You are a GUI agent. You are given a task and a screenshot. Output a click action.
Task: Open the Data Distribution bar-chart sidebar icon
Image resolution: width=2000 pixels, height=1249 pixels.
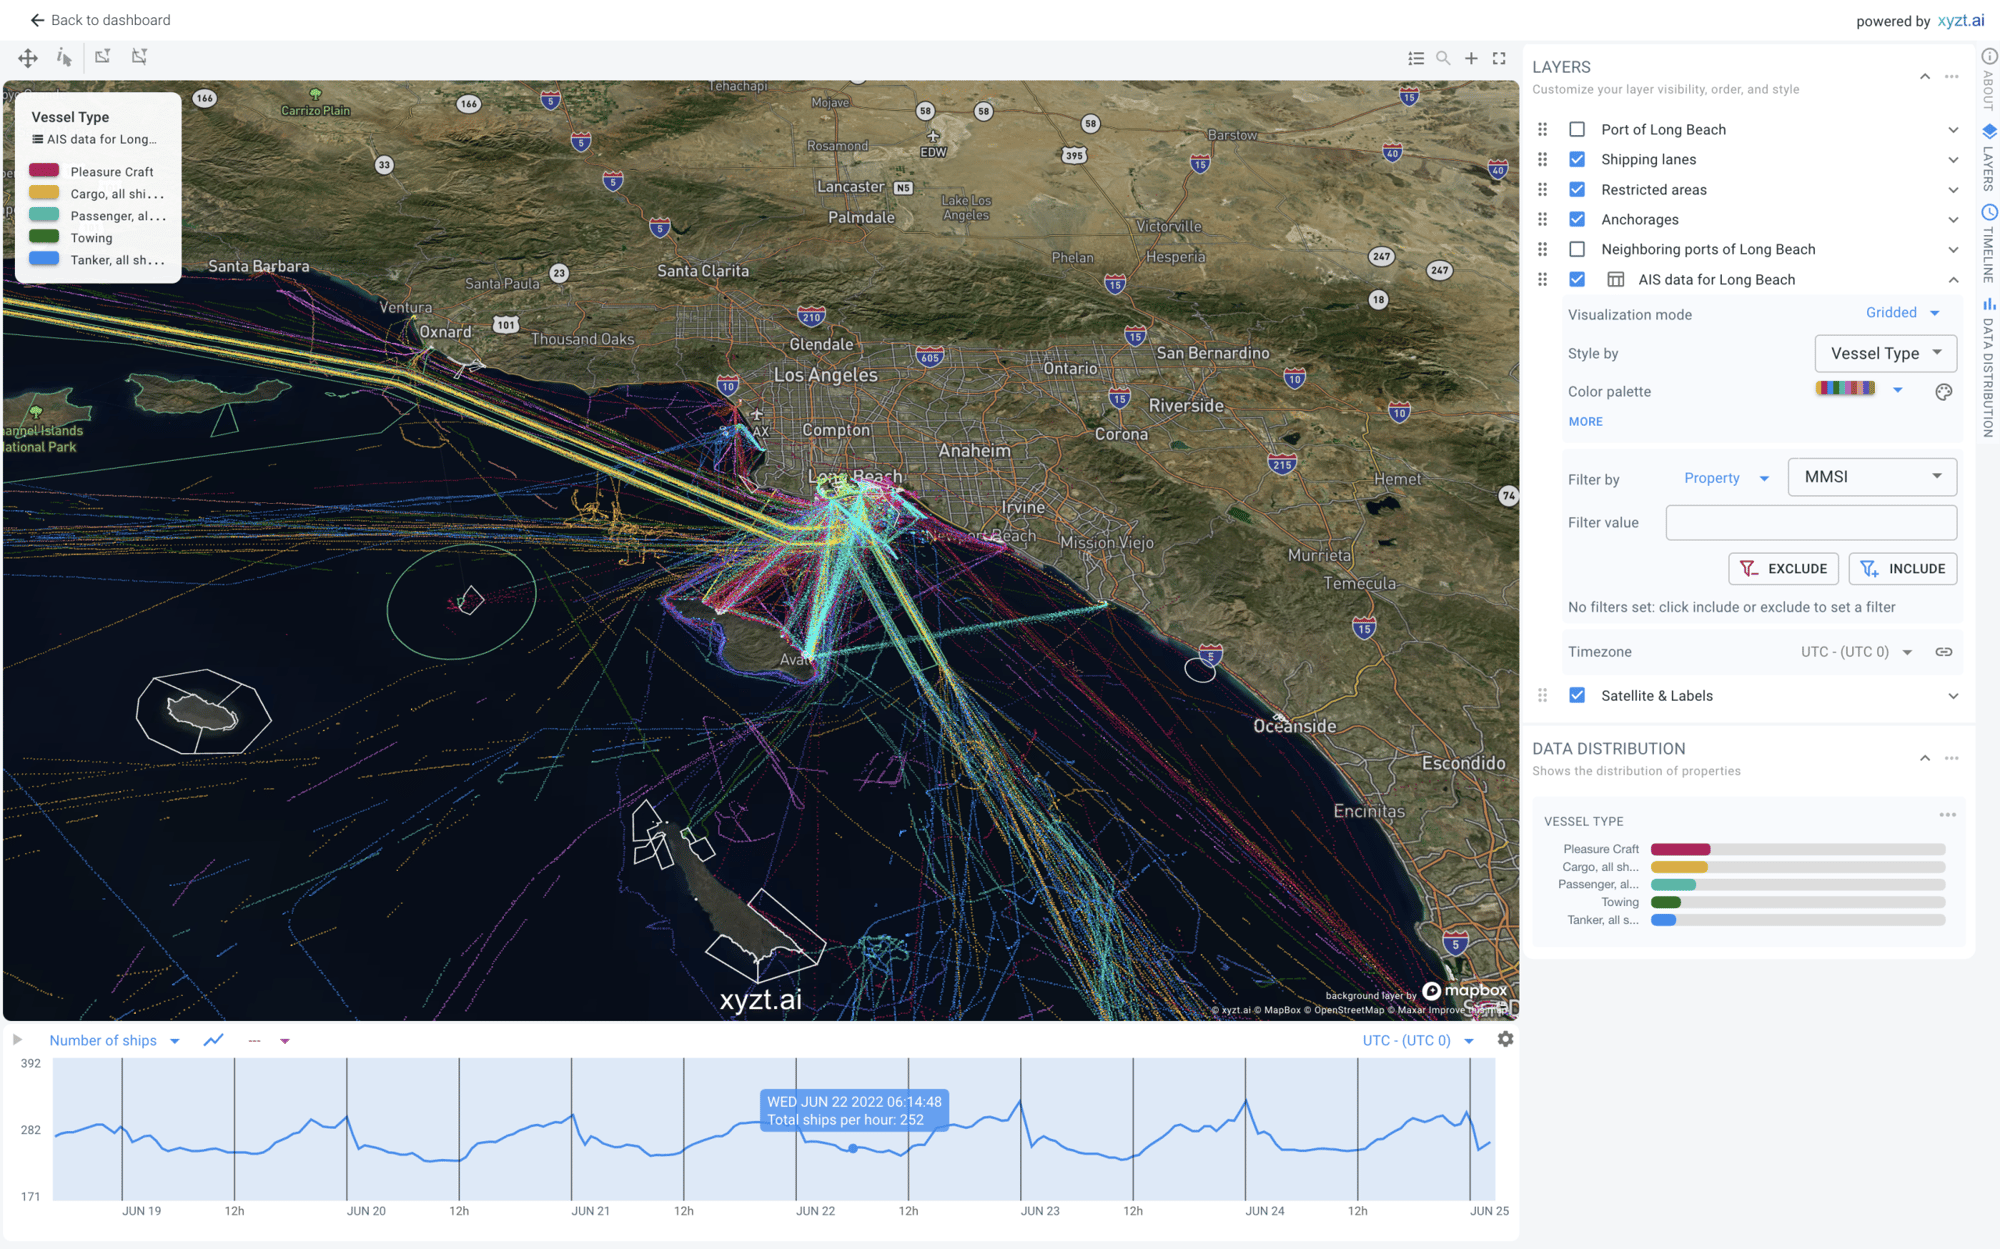pyautogui.click(x=1989, y=303)
